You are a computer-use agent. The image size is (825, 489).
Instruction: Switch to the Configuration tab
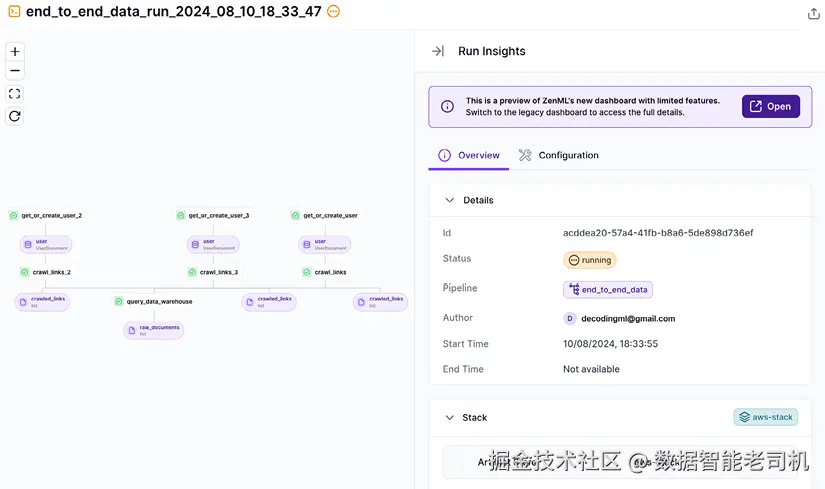[558, 155]
